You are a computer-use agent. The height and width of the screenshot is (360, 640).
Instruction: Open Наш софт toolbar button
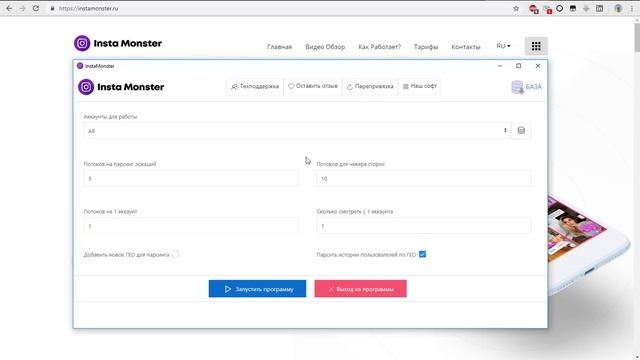420,87
